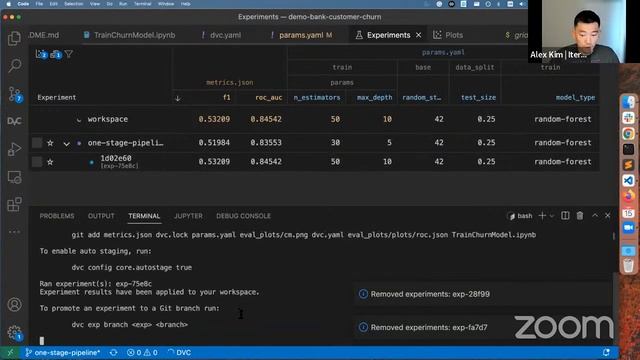Open Source Control view with badge
The width and height of the screenshot is (640, 360).
15,94
